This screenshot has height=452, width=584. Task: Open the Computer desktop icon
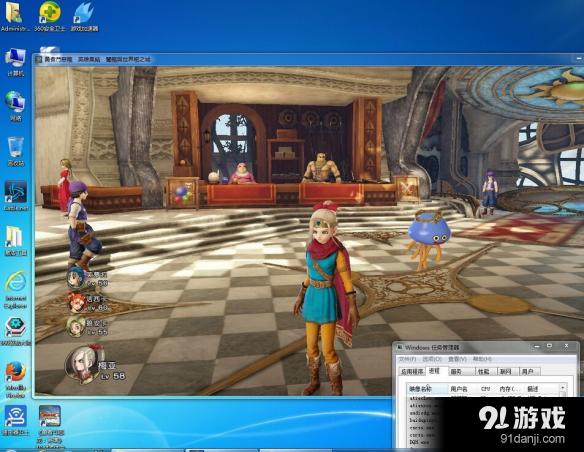point(15,62)
